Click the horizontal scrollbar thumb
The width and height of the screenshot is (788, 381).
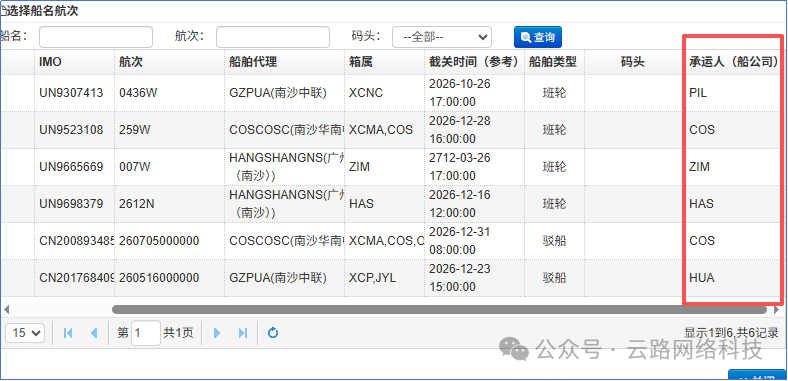[x=439, y=309]
